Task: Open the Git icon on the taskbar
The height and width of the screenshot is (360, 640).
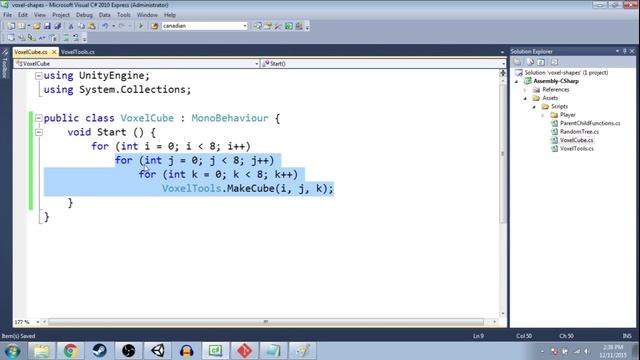Action: (244, 351)
